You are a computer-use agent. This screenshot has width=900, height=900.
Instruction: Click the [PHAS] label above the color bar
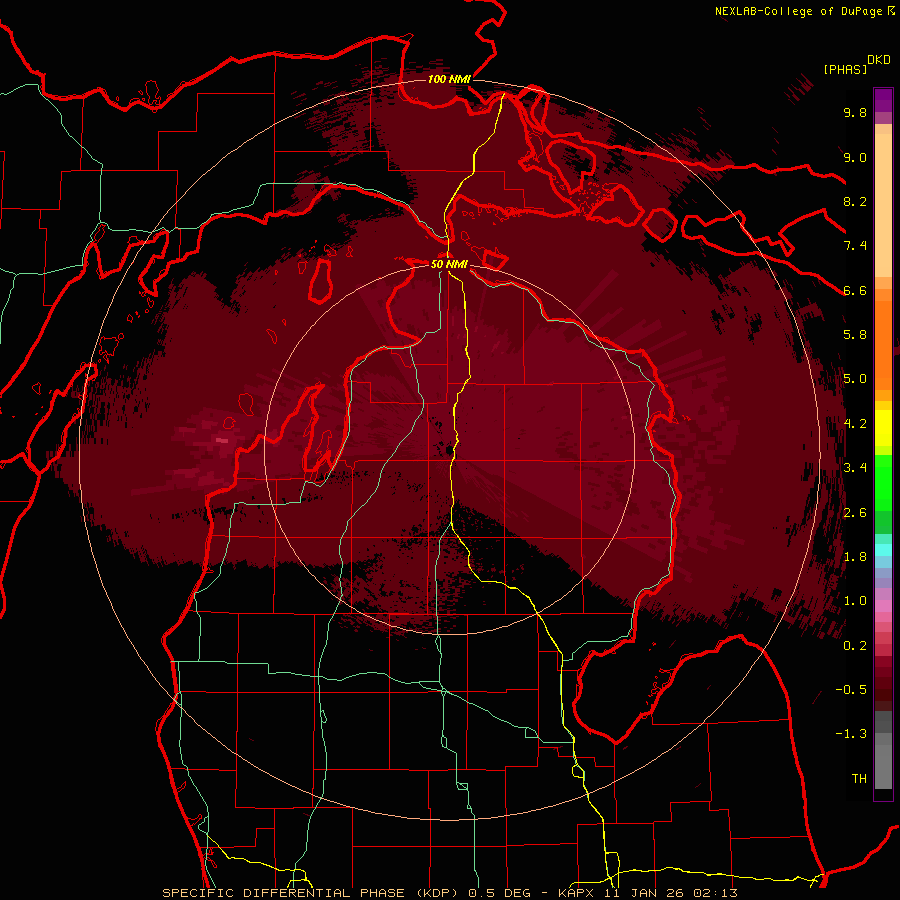845,69
